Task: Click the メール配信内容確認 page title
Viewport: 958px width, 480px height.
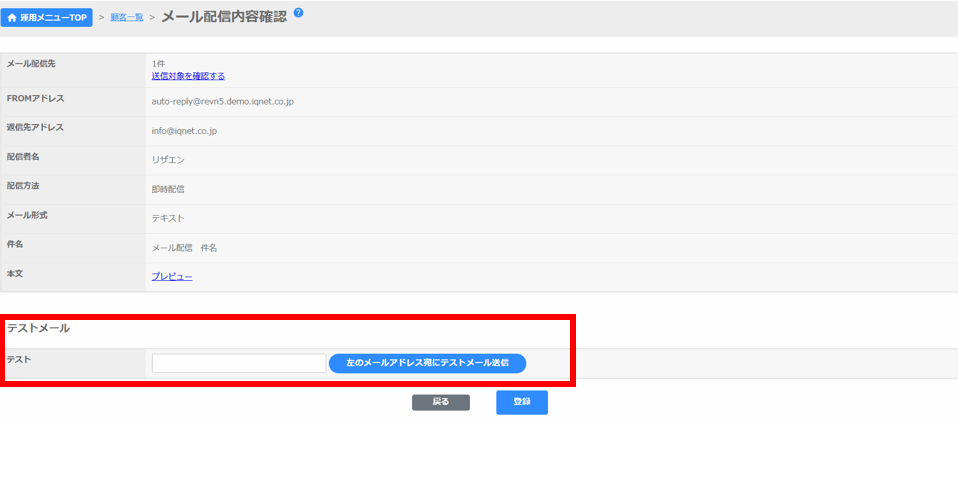Action: click(x=223, y=16)
